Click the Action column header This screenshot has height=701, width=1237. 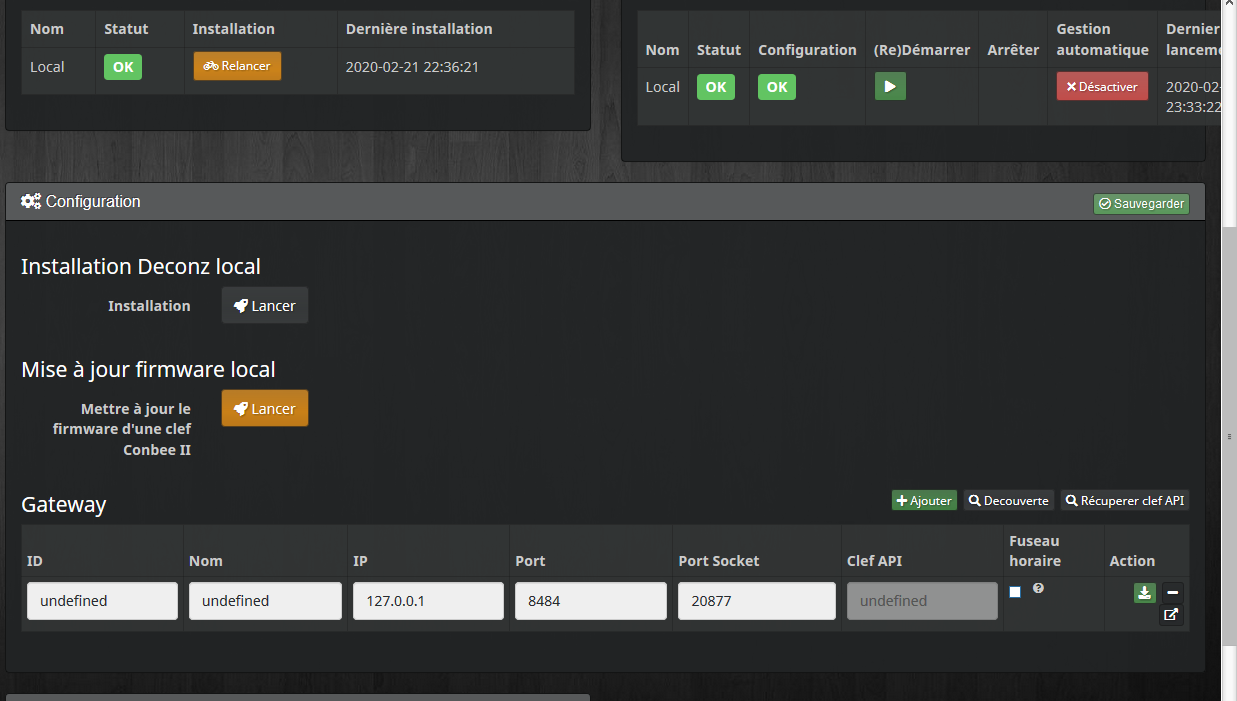[x=1132, y=561]
